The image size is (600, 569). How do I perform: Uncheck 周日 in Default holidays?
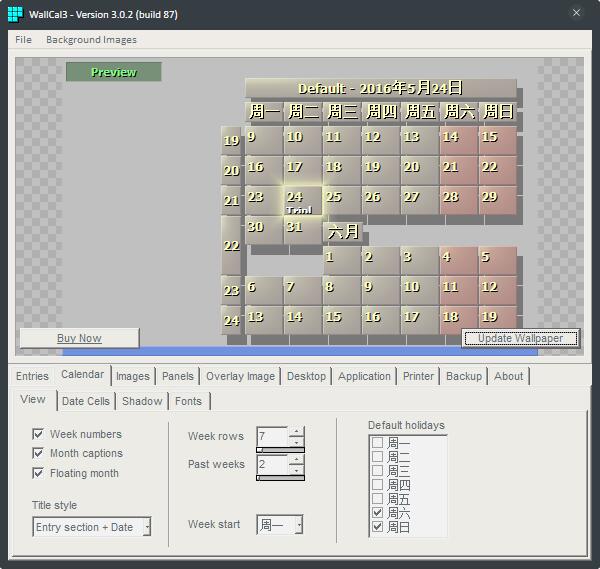pyautogui.click(x=377, y=527)
